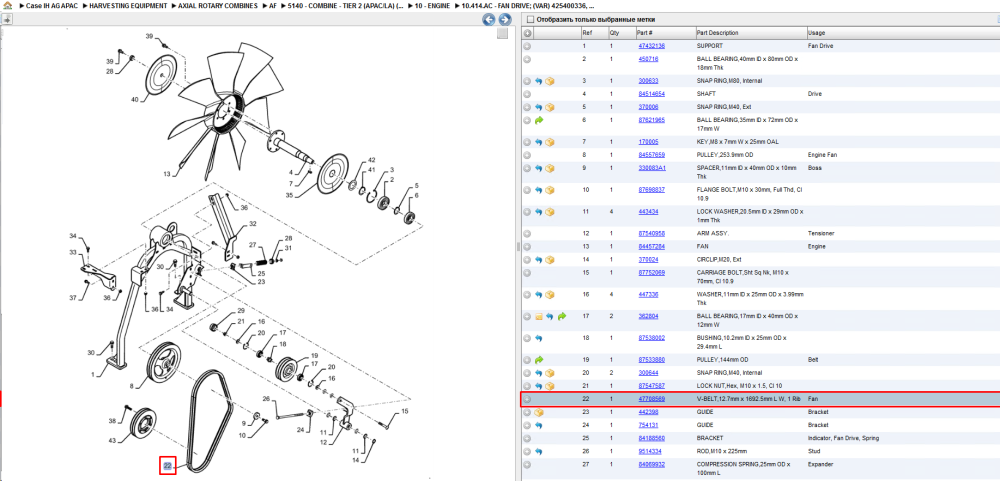Click package box icon for LOCK WASHER ref 11
1000x481 pixels.
(550, 211)
